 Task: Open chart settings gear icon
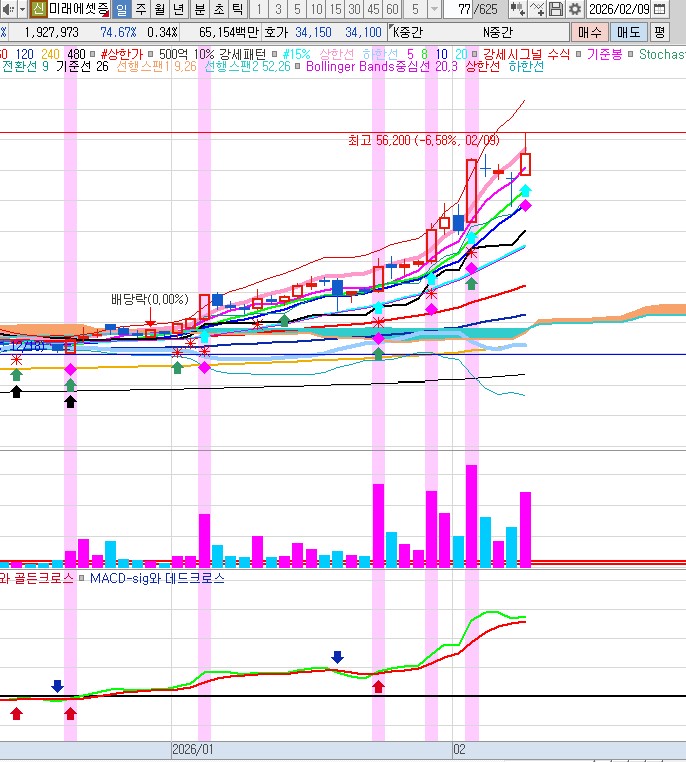tap(575, 9)
